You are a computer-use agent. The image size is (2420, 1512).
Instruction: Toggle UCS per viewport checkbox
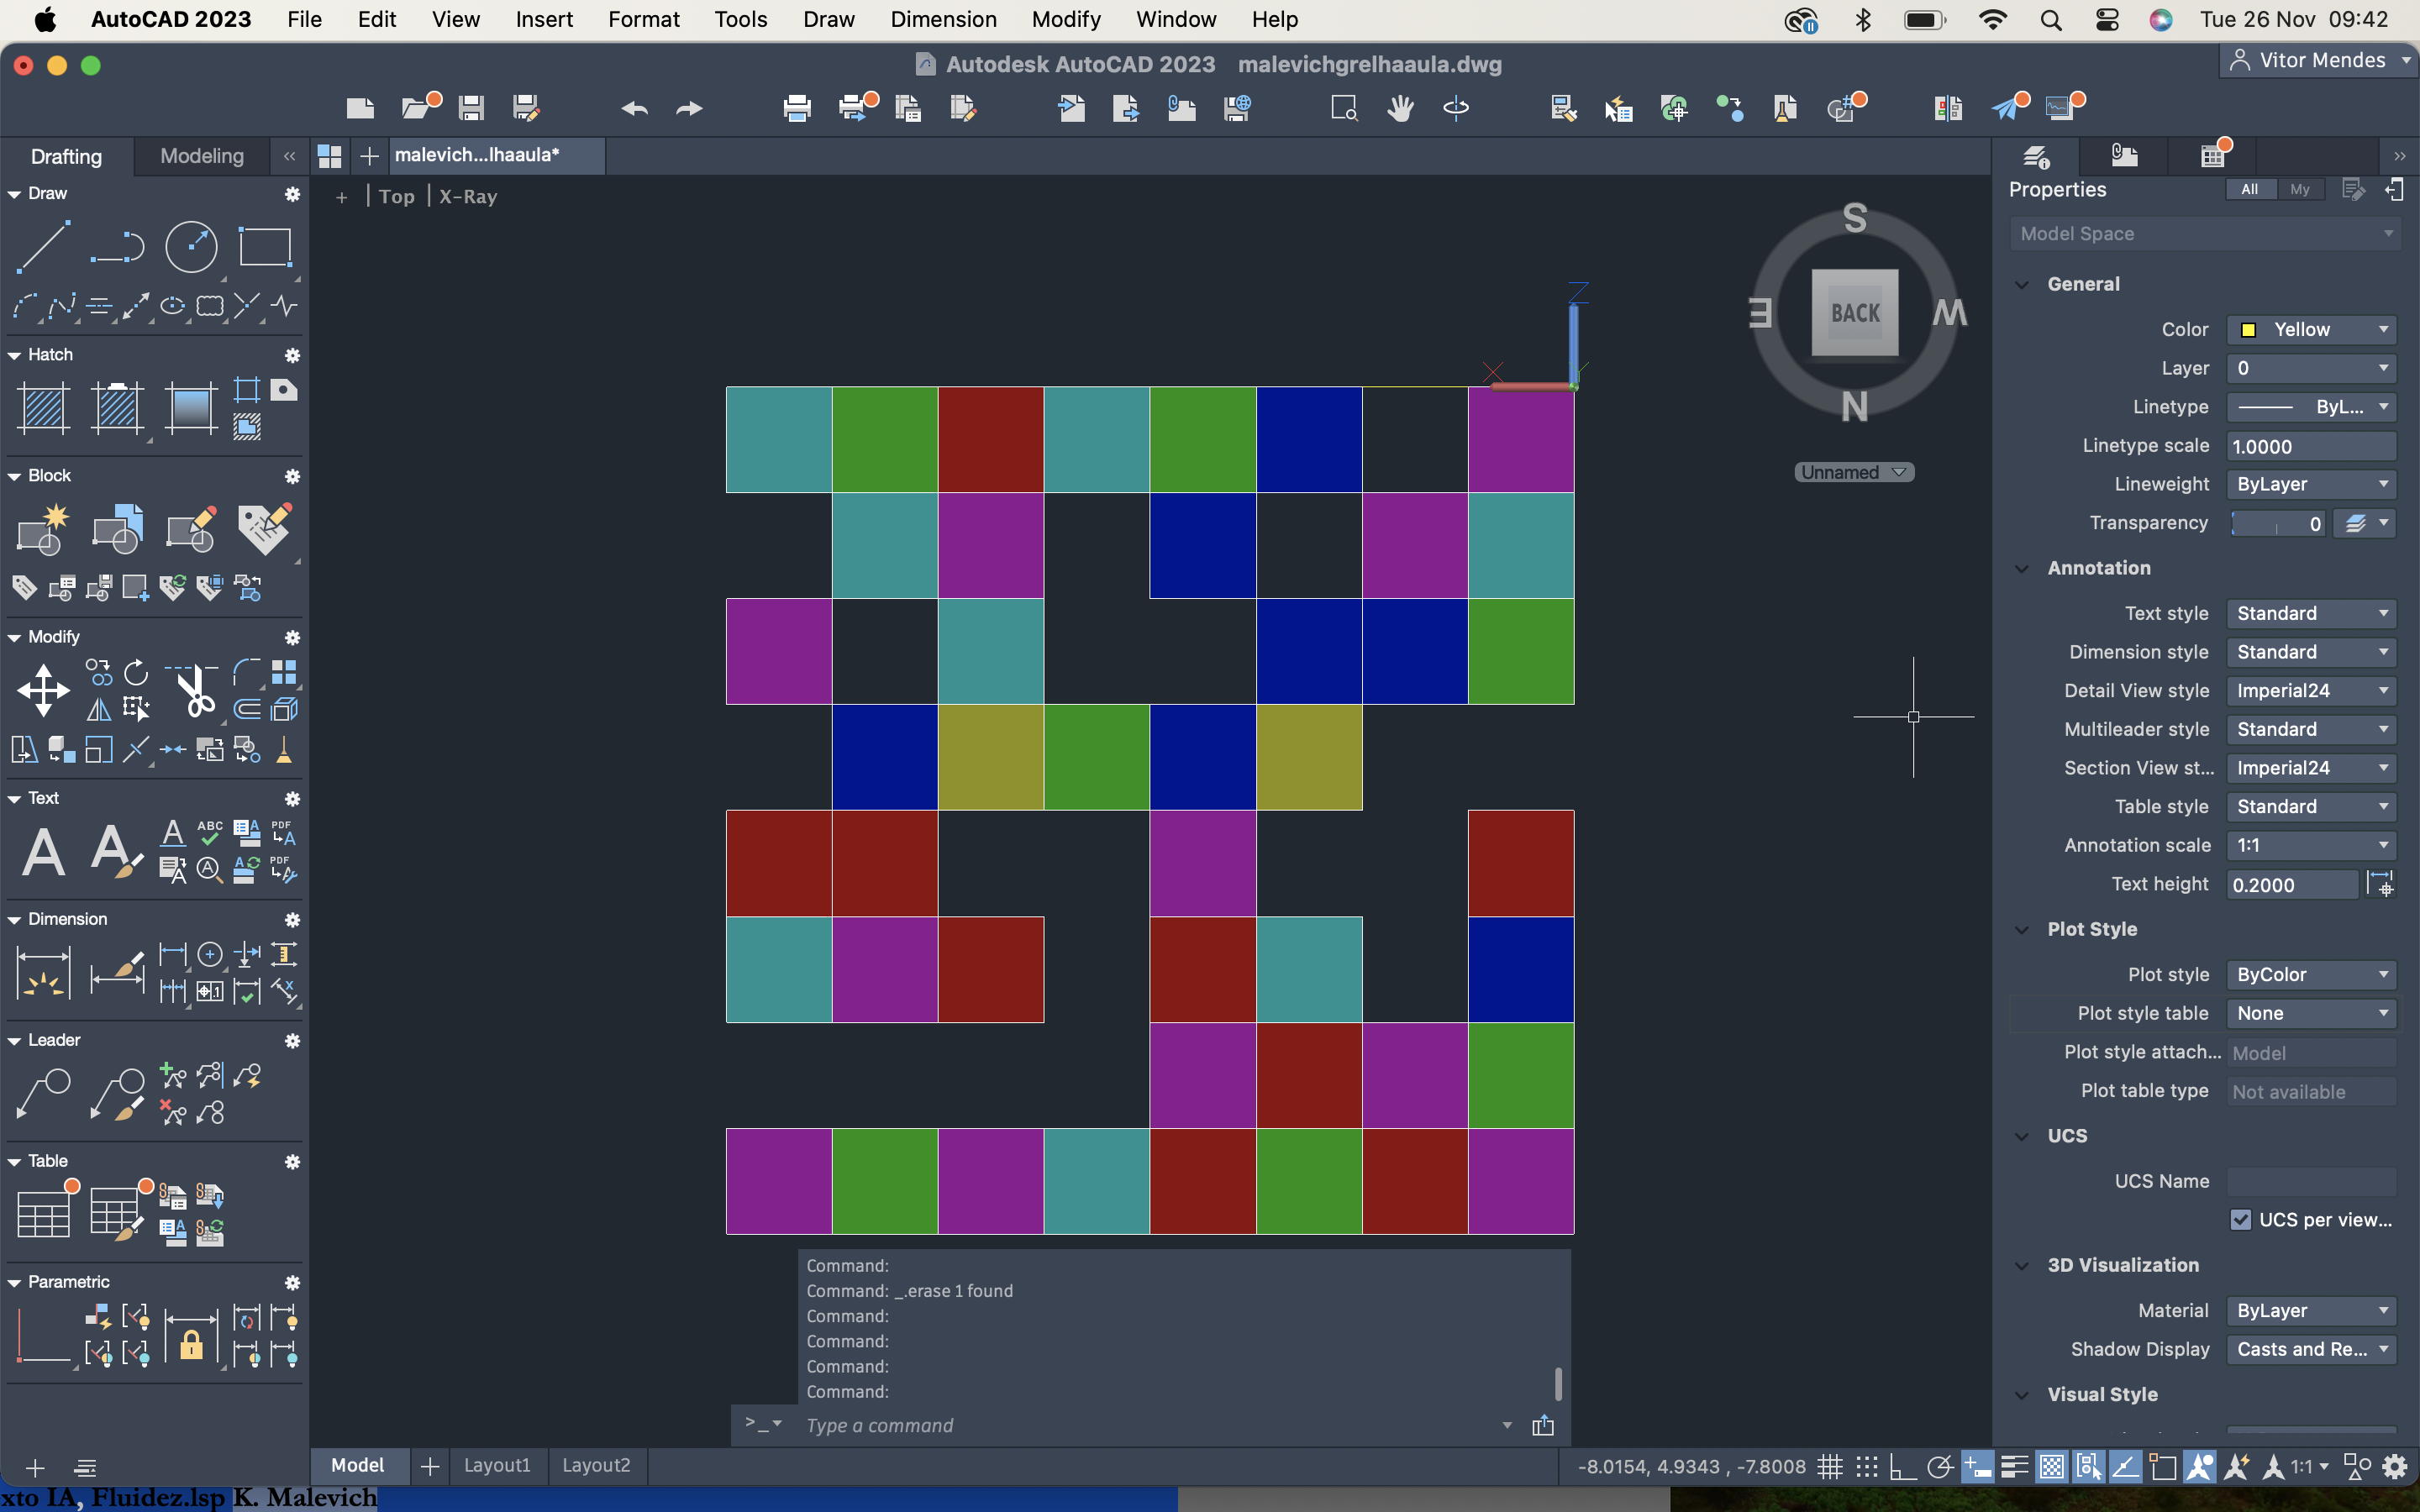point(2240,1219)
